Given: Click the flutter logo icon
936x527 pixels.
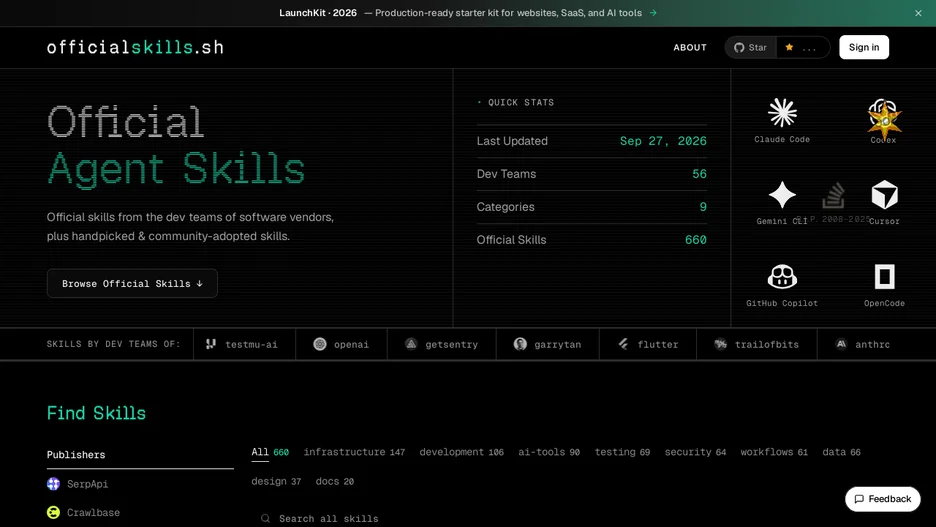Looking at the screenshot, I should (x=623, y=344).
